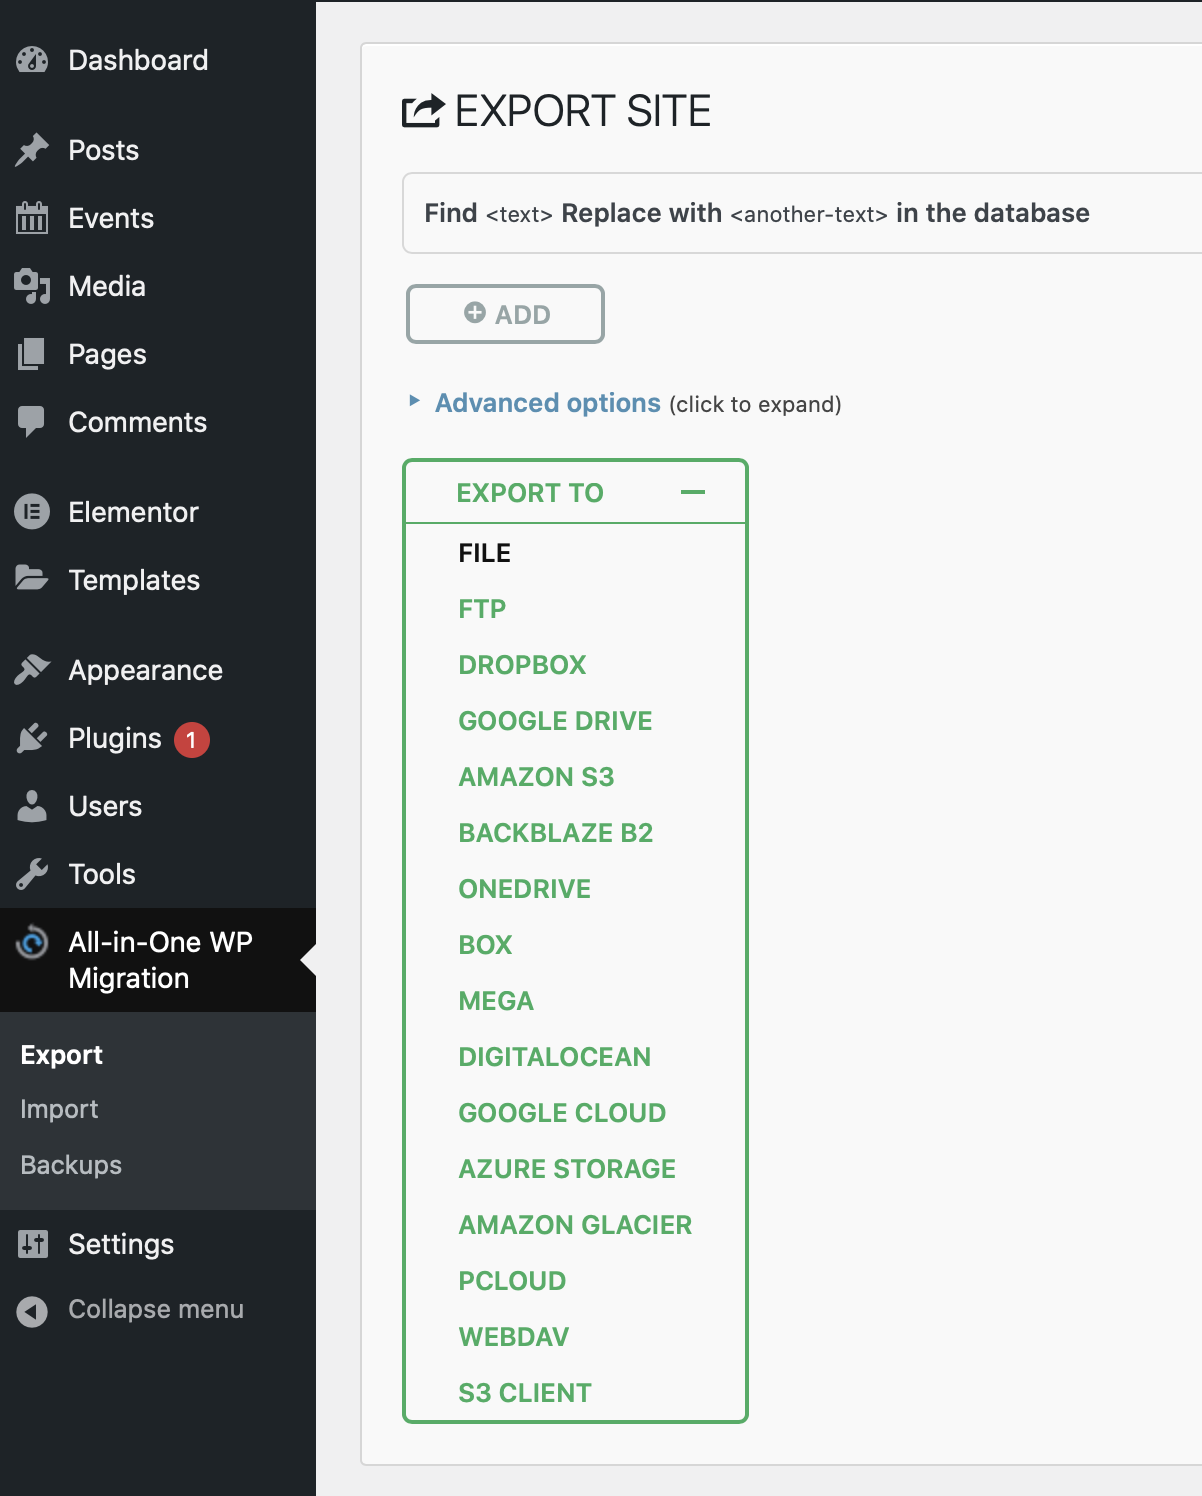
Task: Open the Users menu item
Action: (x=105, y=806)
